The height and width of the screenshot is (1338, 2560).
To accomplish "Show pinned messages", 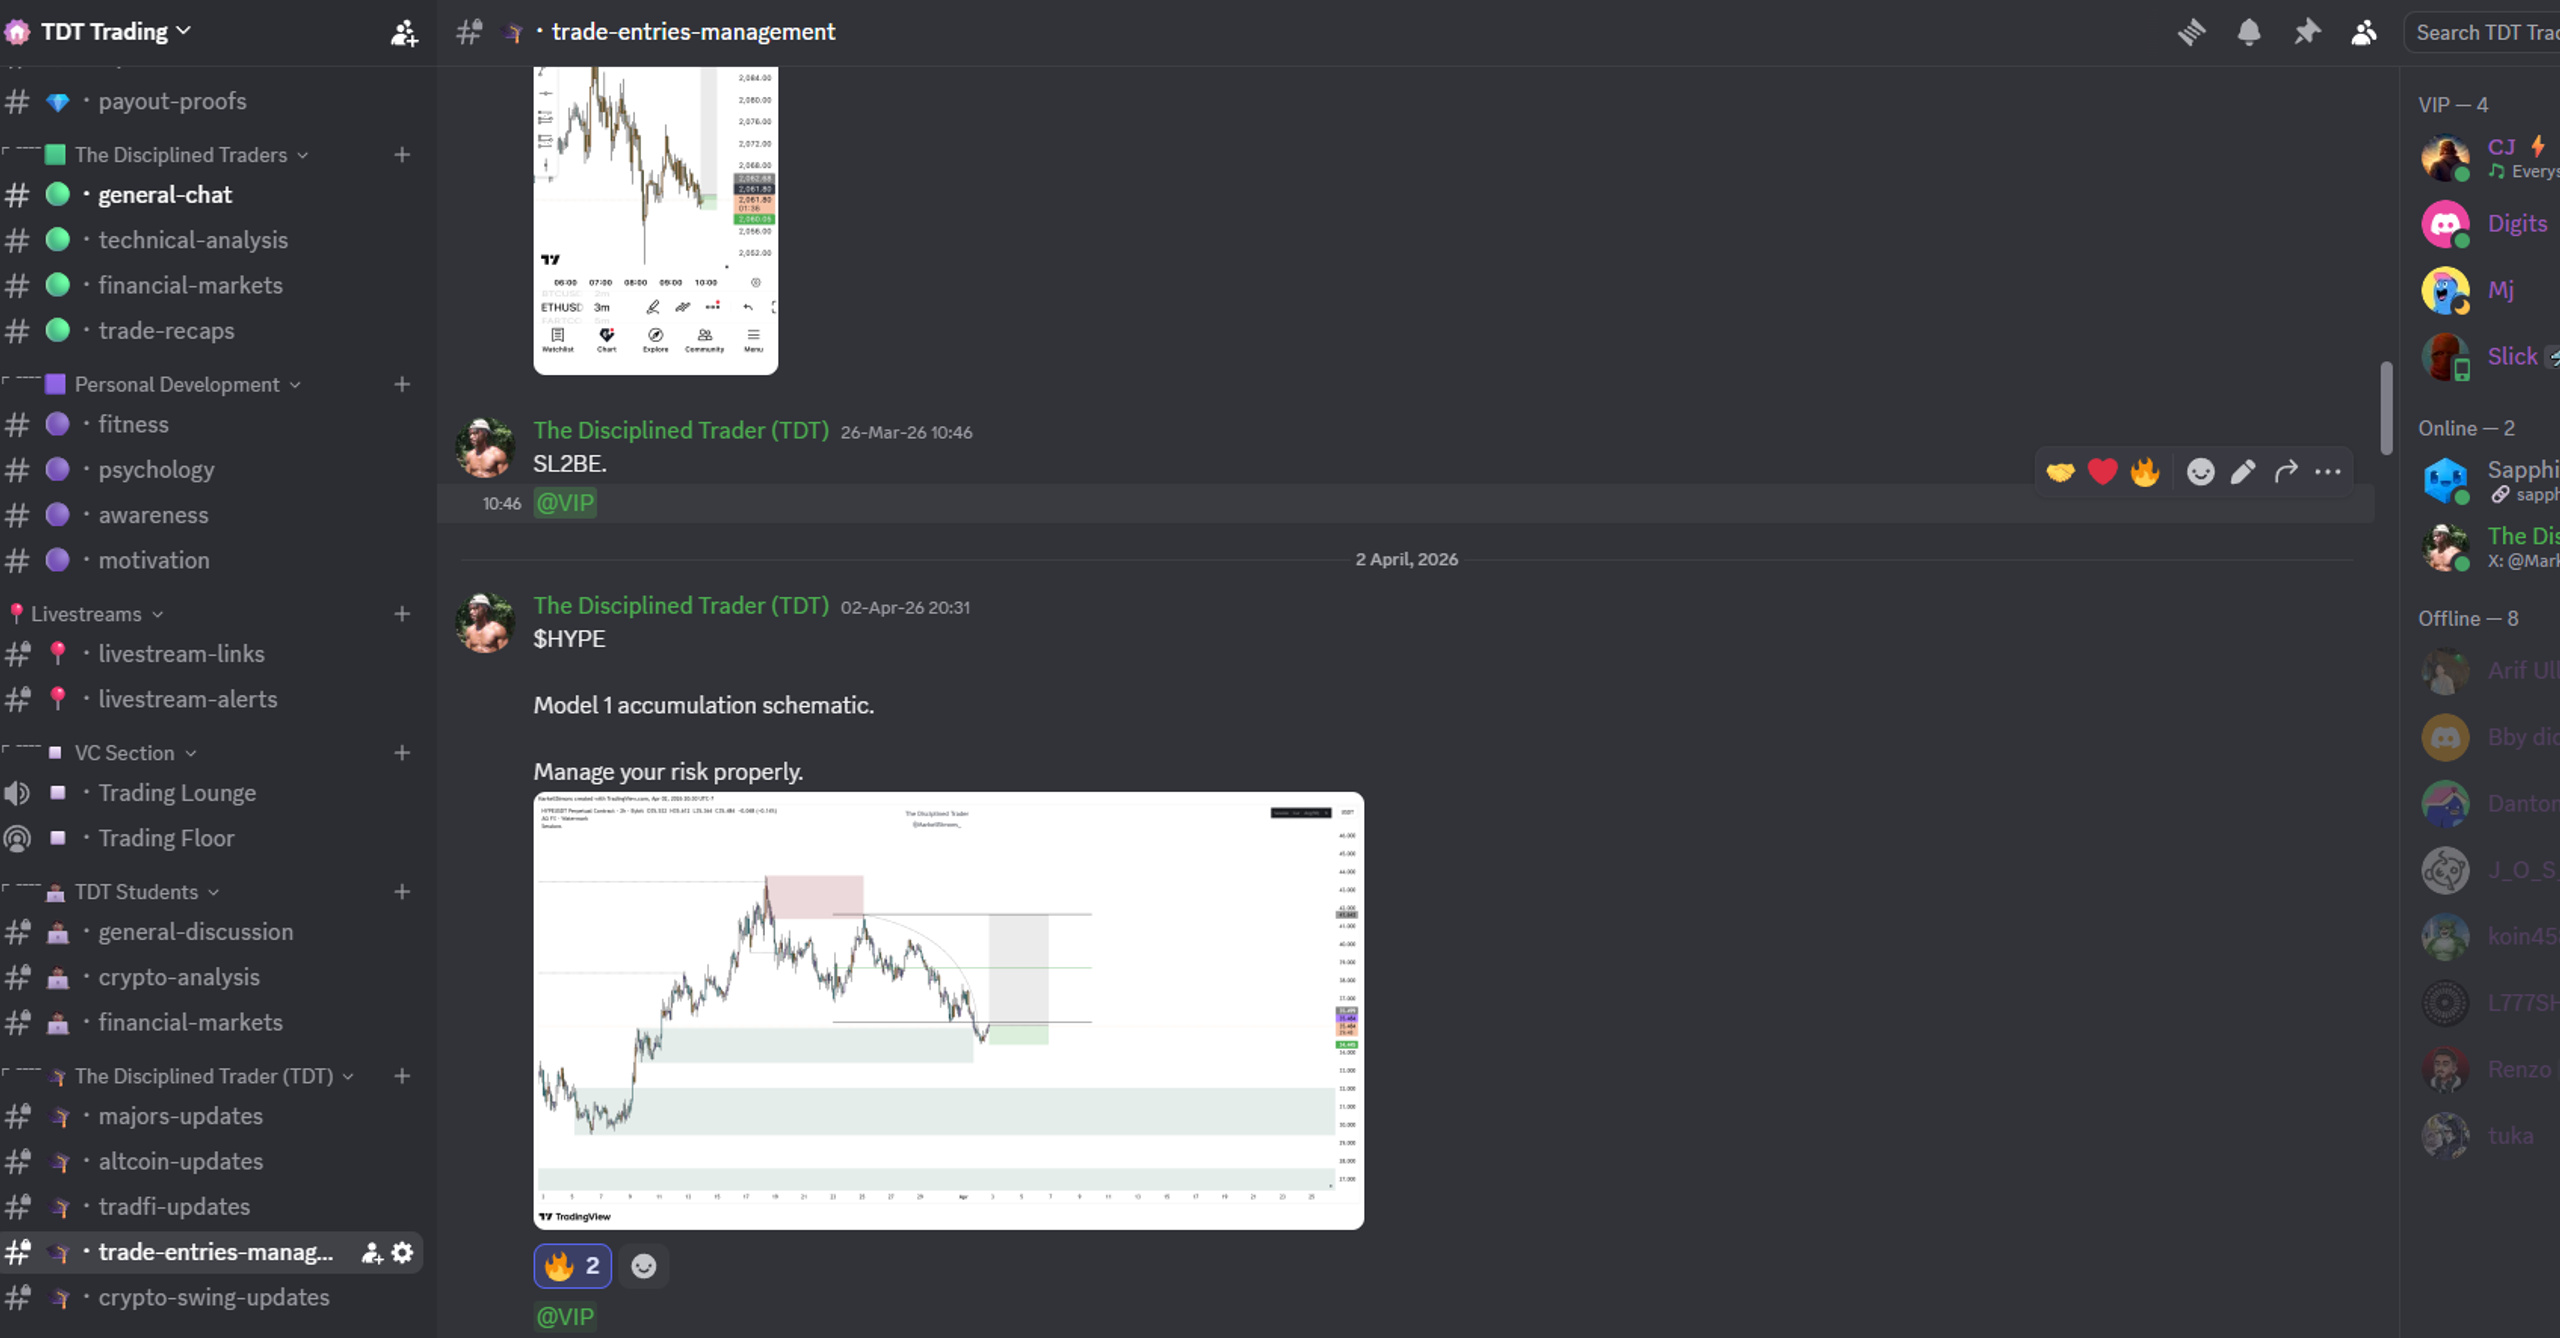I will [x=2307, y=32].
